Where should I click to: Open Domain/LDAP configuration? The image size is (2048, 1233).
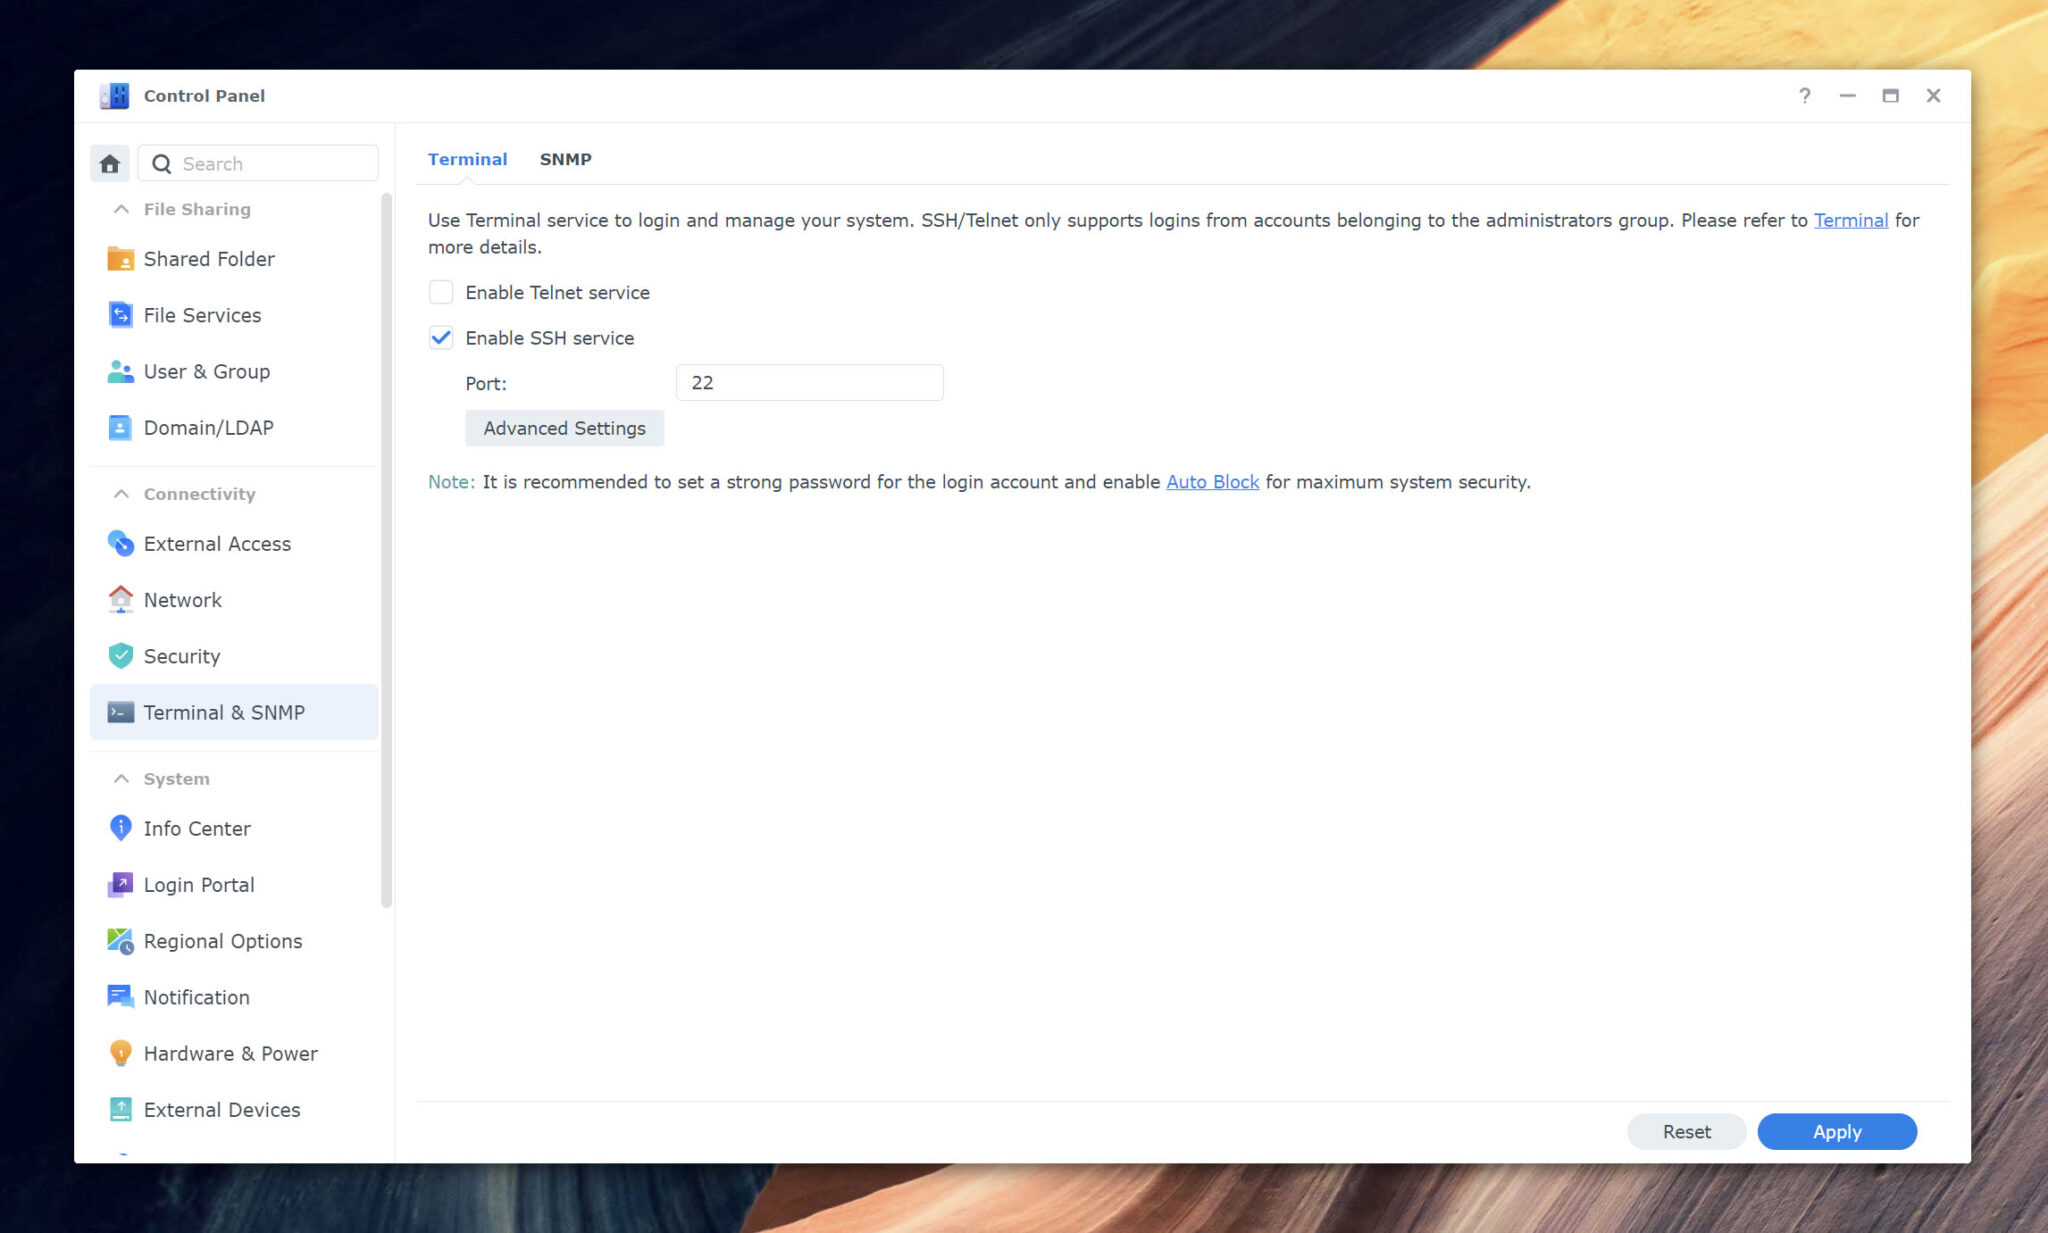[x=208, y=427]
